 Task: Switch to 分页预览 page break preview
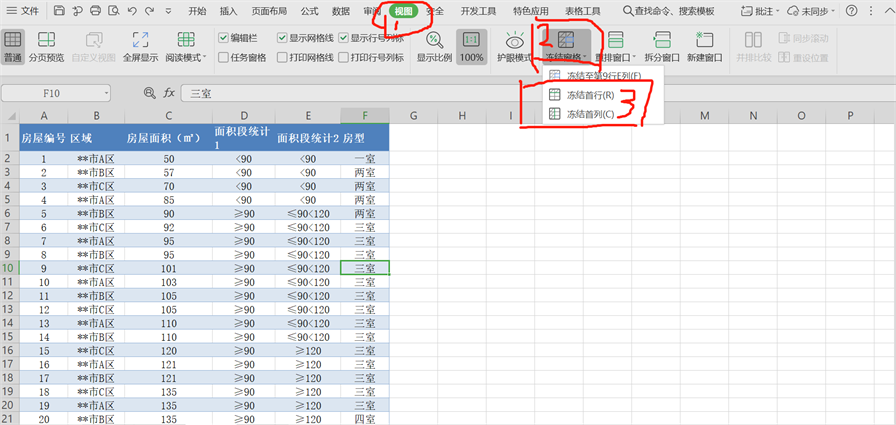click(x=46, y=46)
